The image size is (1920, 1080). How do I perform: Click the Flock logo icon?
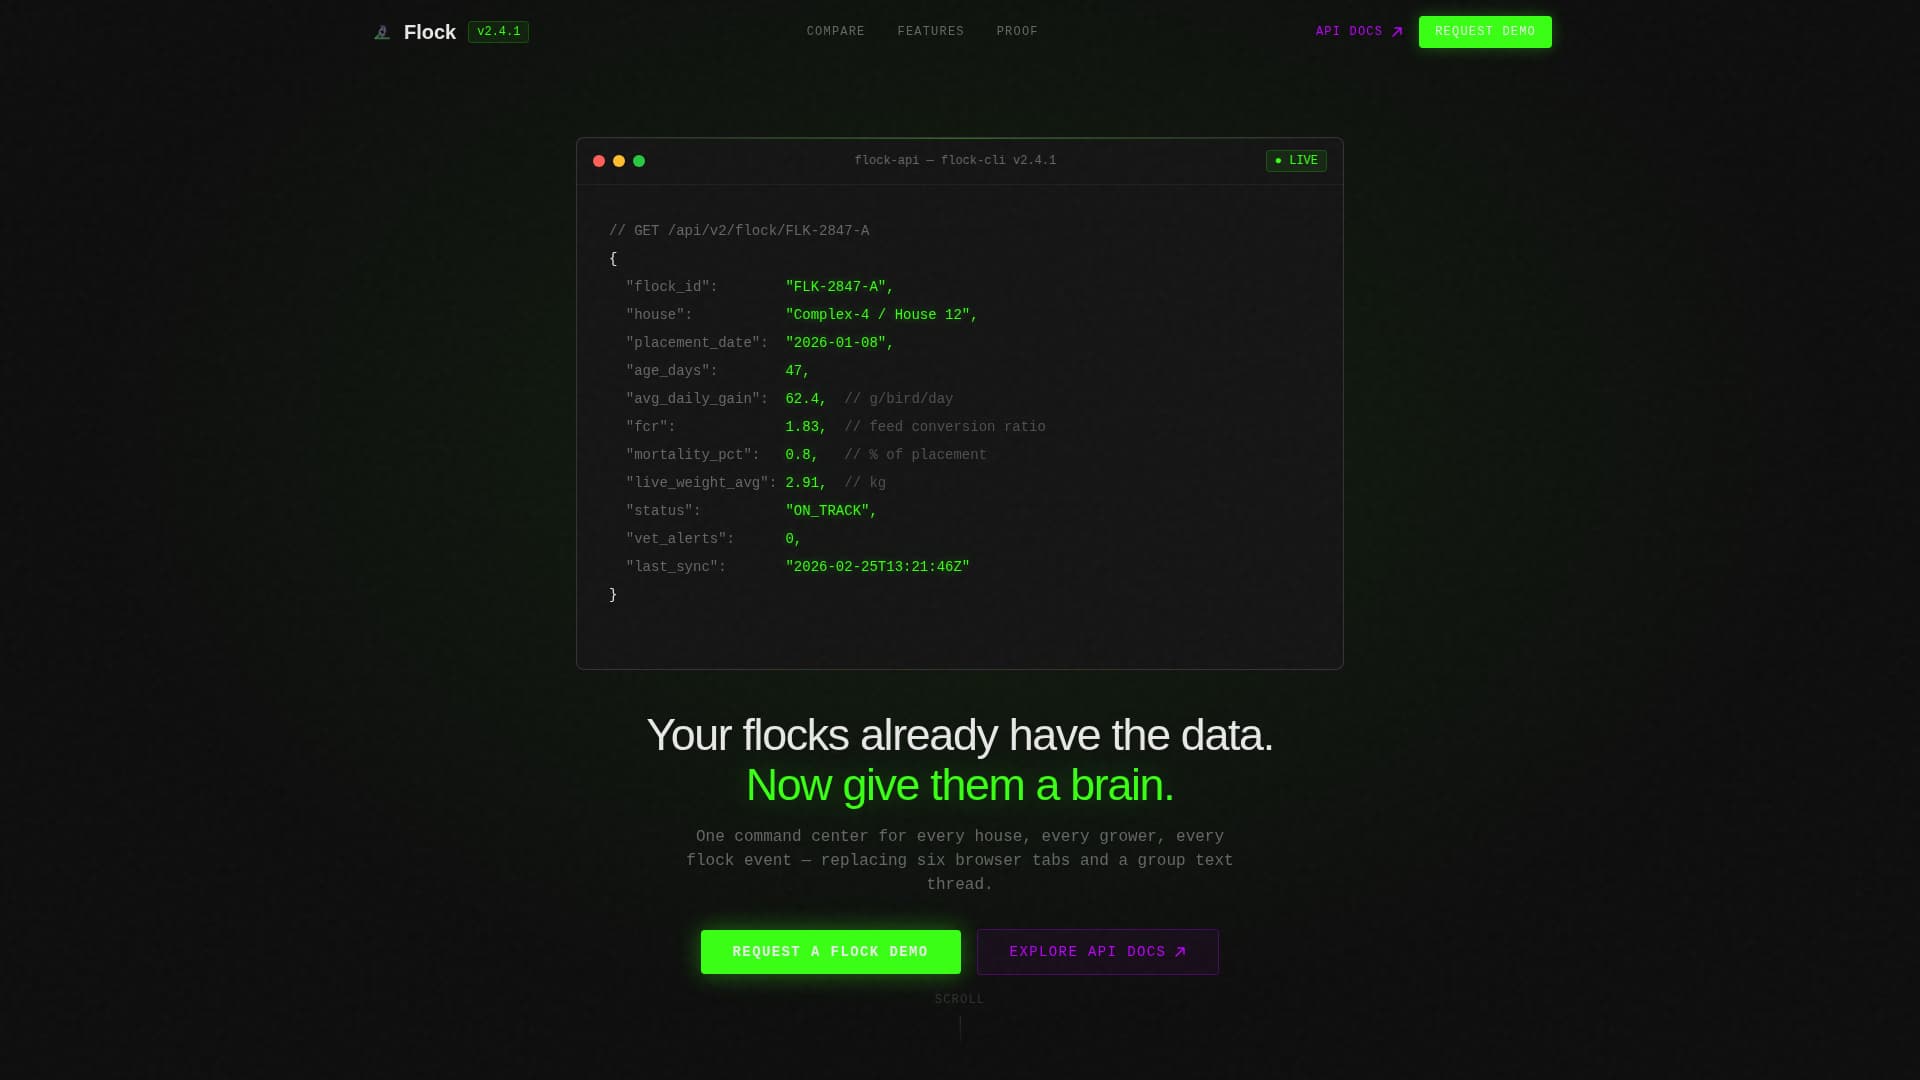(382, 32)
